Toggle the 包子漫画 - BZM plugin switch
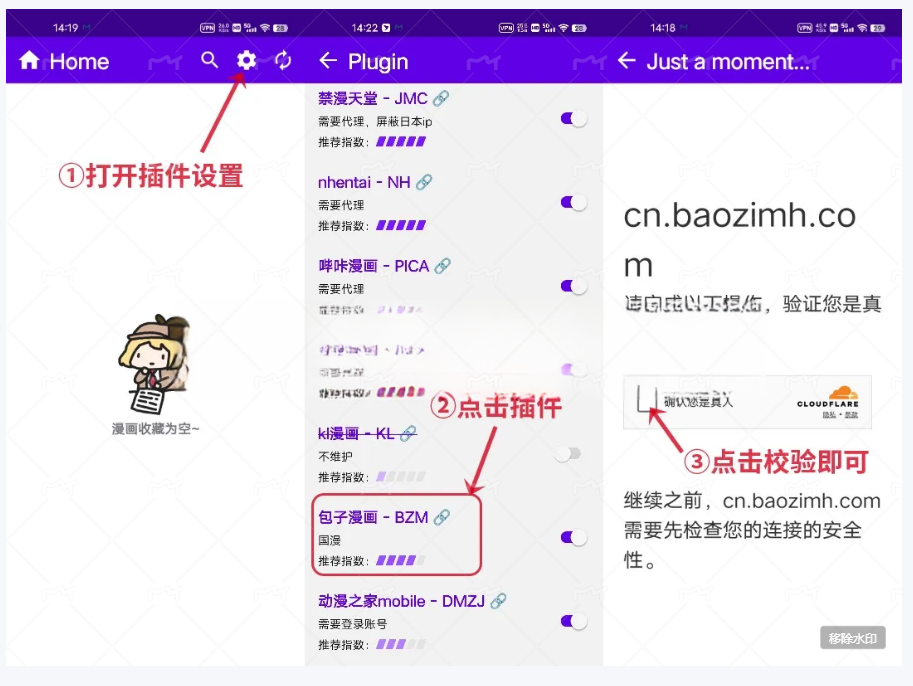The height and width of the screenshot is (686, 913). point(574,538)
